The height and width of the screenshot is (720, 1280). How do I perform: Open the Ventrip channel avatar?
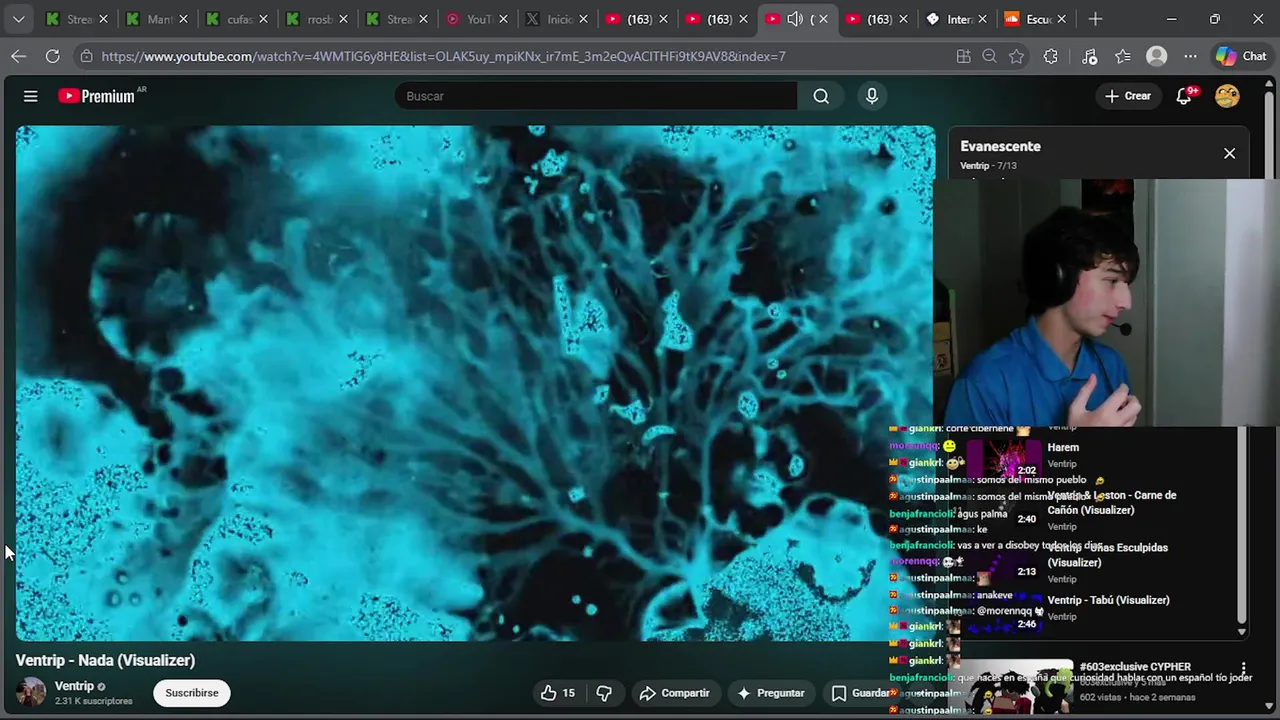click(31, 692)
